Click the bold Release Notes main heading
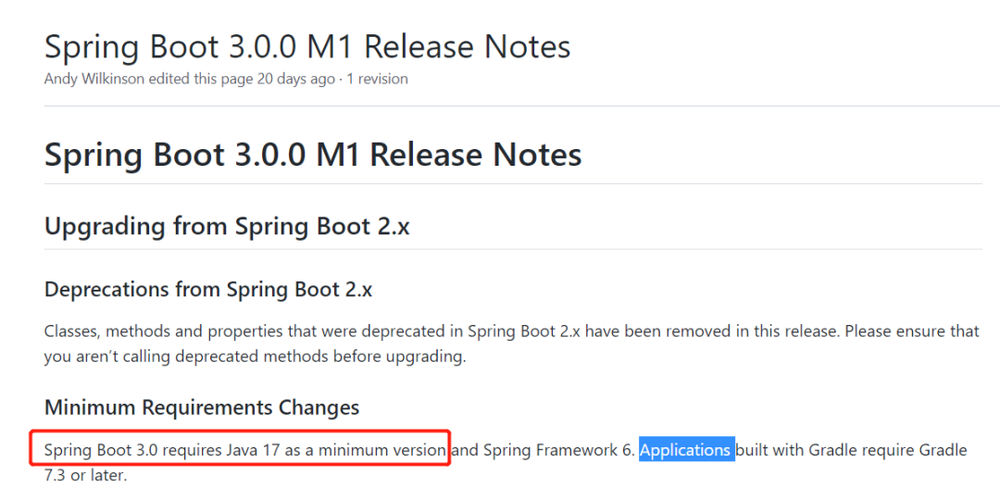The height and width of the screenshot is (500, 1000). (313, 155)
